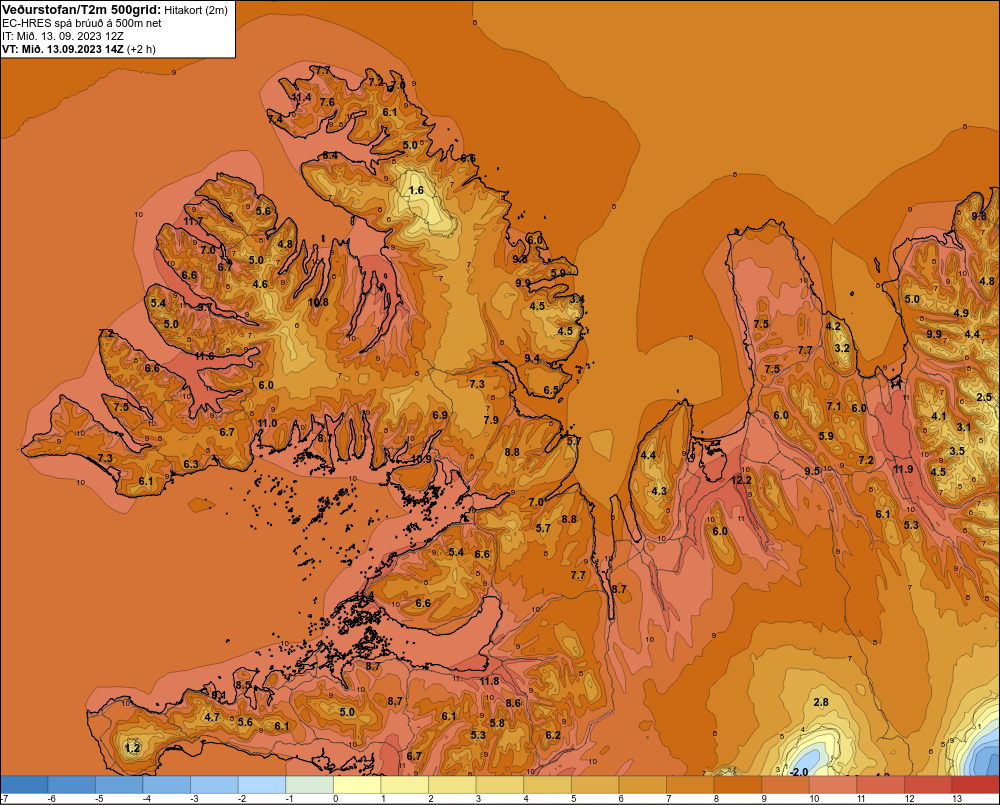This screenshot has height=805, width=1000.
Task: Select the '4.9' temperature value
Action: point(961,313)
